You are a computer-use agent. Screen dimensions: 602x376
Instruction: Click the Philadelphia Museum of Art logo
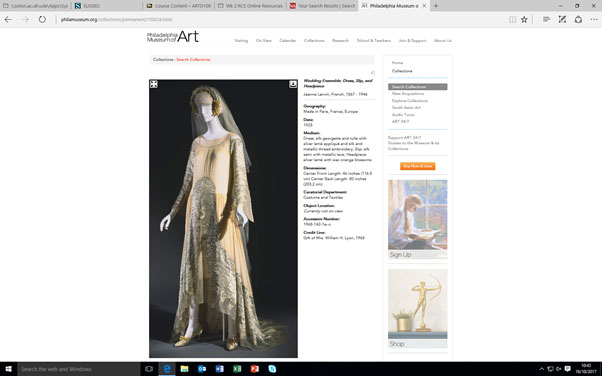(x=173, y=37)
